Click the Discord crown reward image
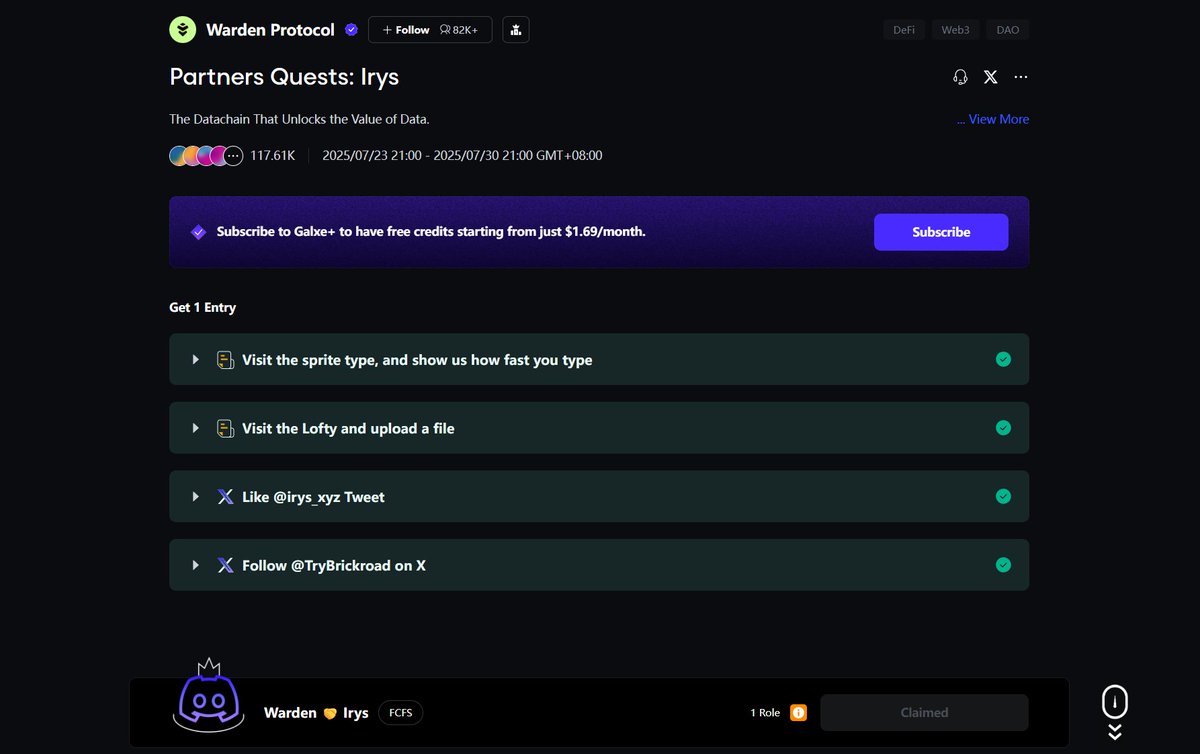 pyautogui.click(x=210, y=696)
